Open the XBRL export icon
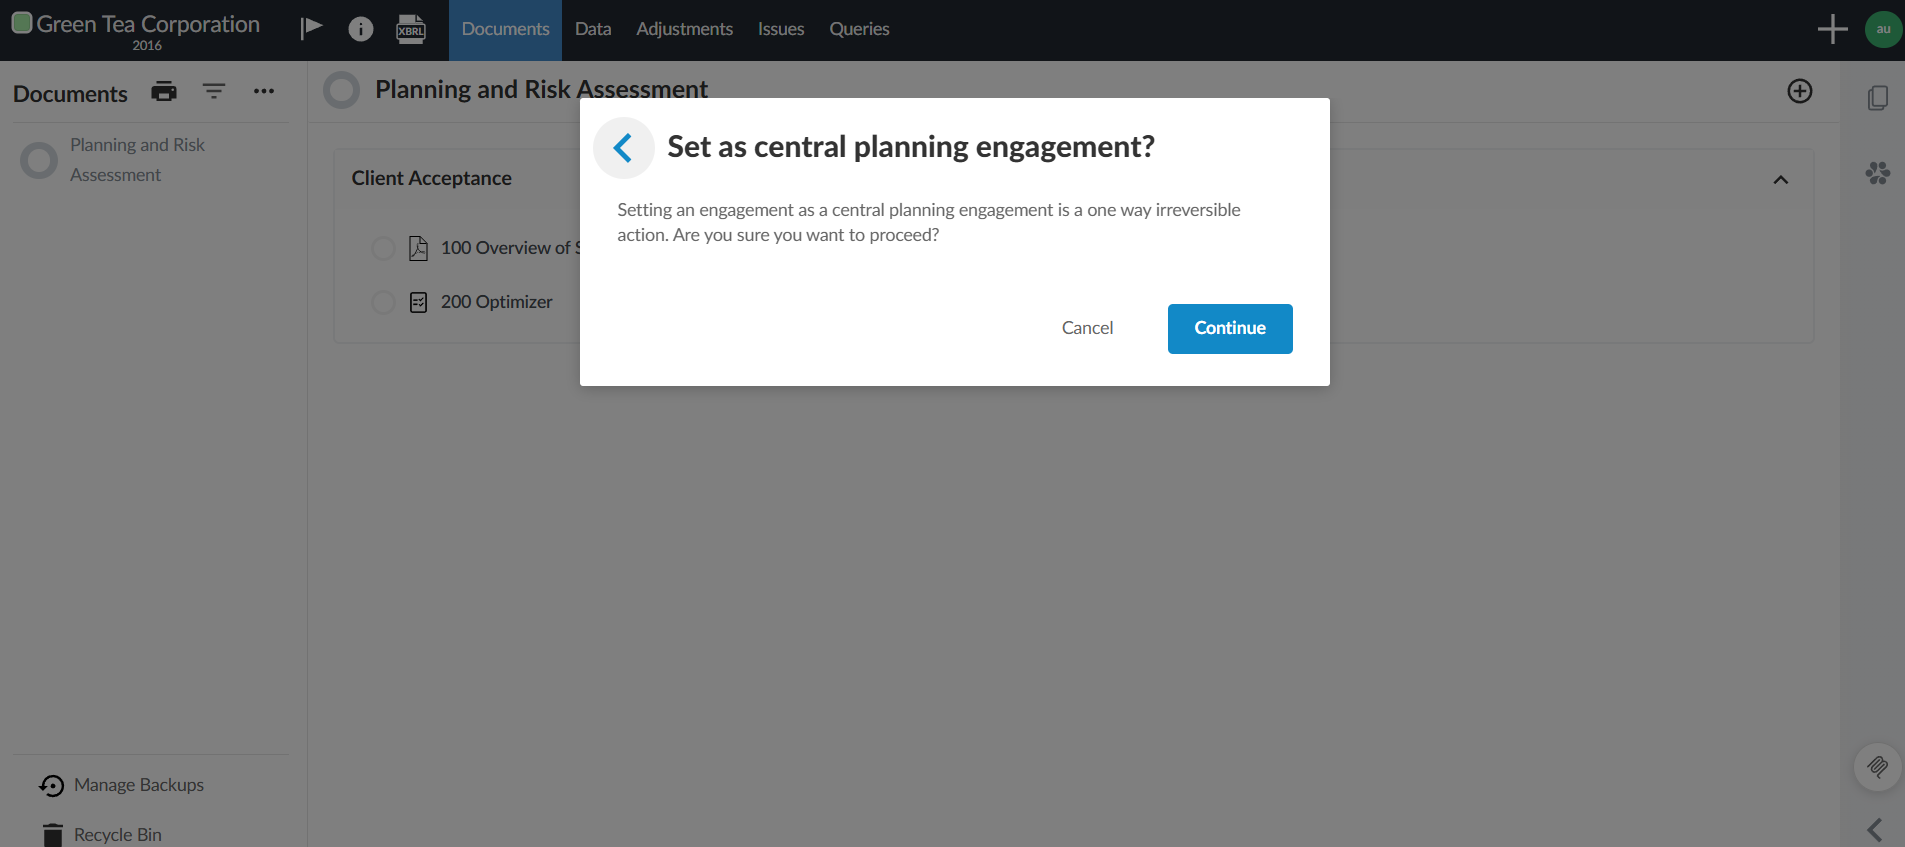1905x847 pixels. [x=410, y=28]
